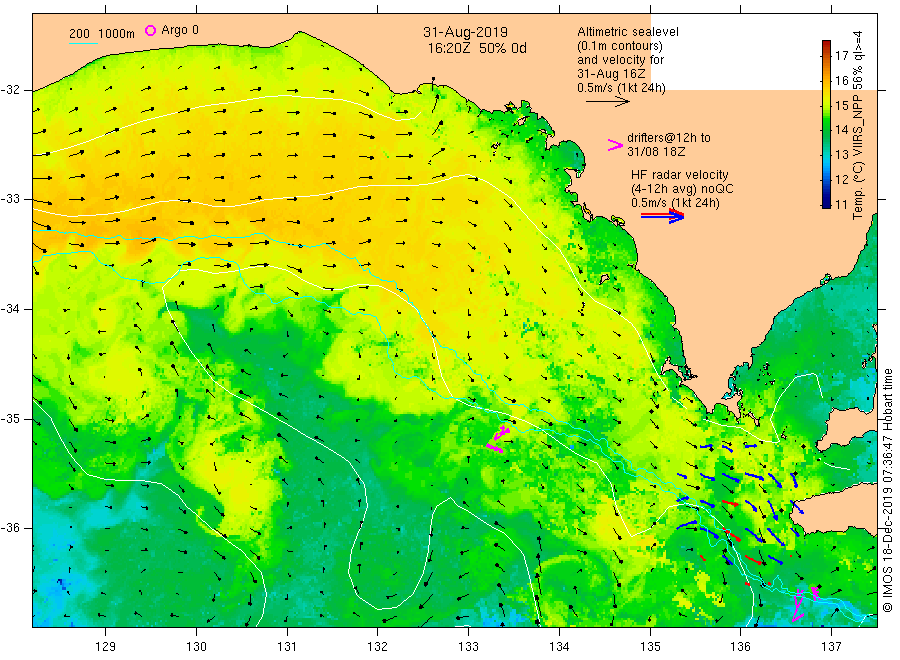This screenshot has height=660, width=900.
Task: Click the 14 value on color scale
Action: point(841,130)
